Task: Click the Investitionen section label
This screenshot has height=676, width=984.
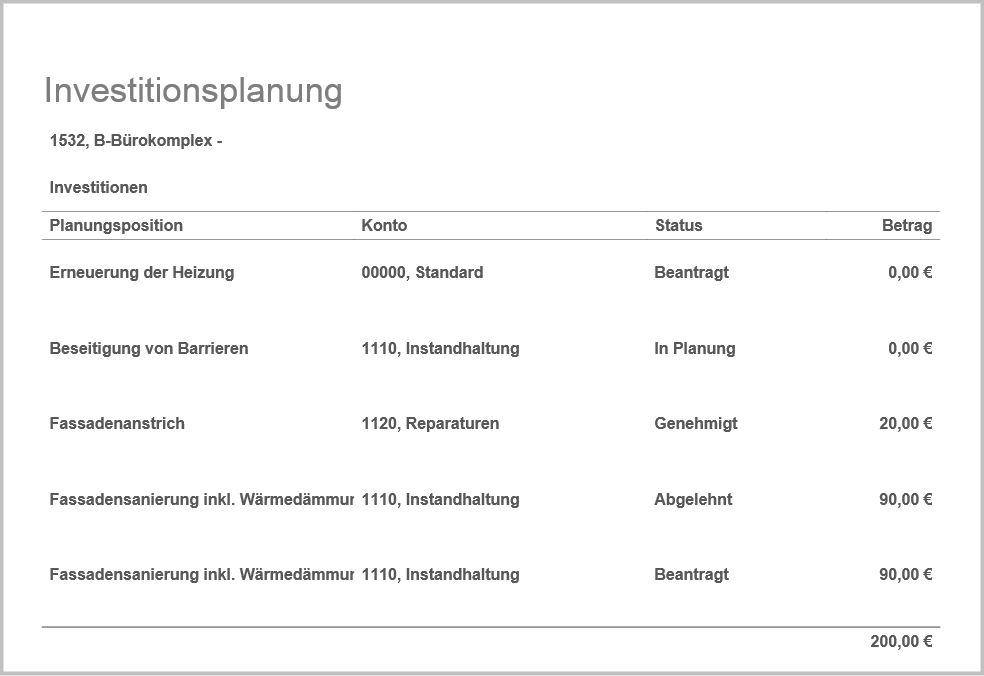Action: click(98, 188)
